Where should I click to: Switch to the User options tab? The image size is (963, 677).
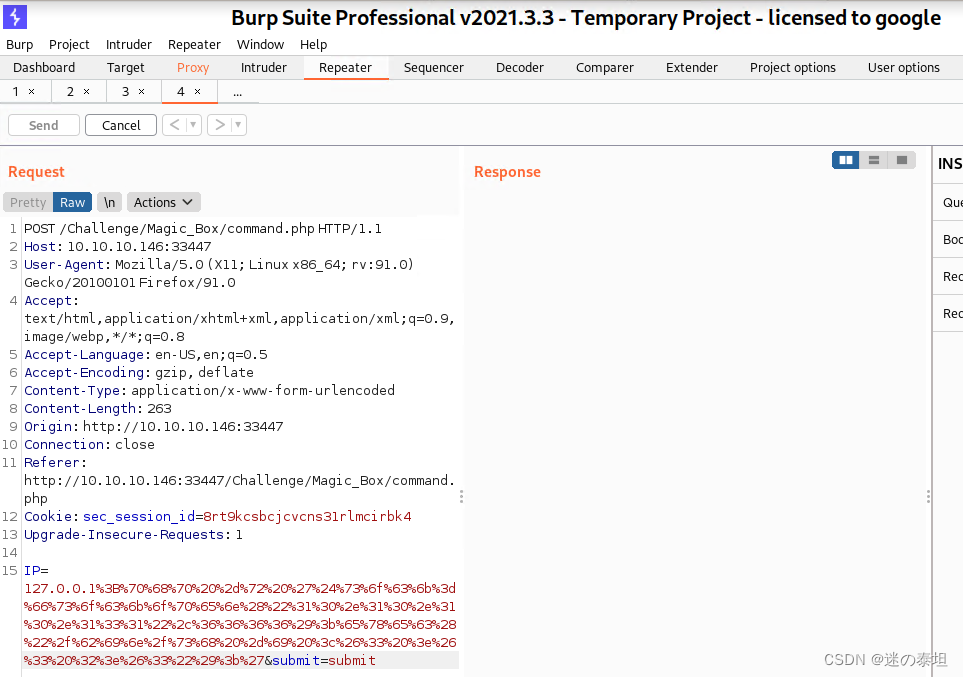pyautogui.click(x=903, y=68)
